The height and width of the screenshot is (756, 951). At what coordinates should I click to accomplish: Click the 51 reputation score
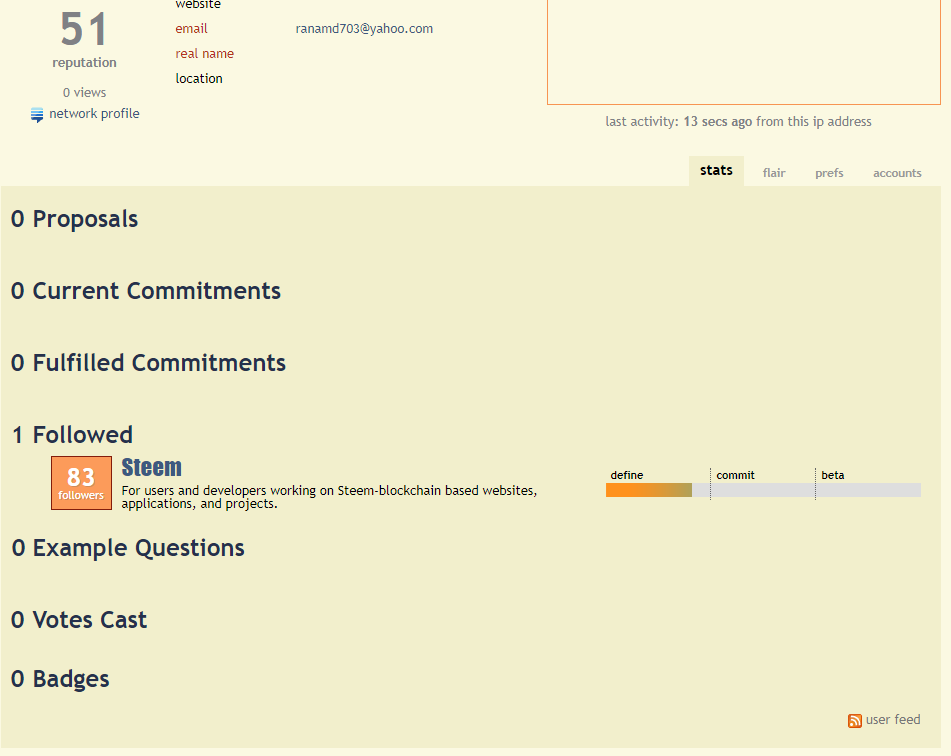(84, 30)
